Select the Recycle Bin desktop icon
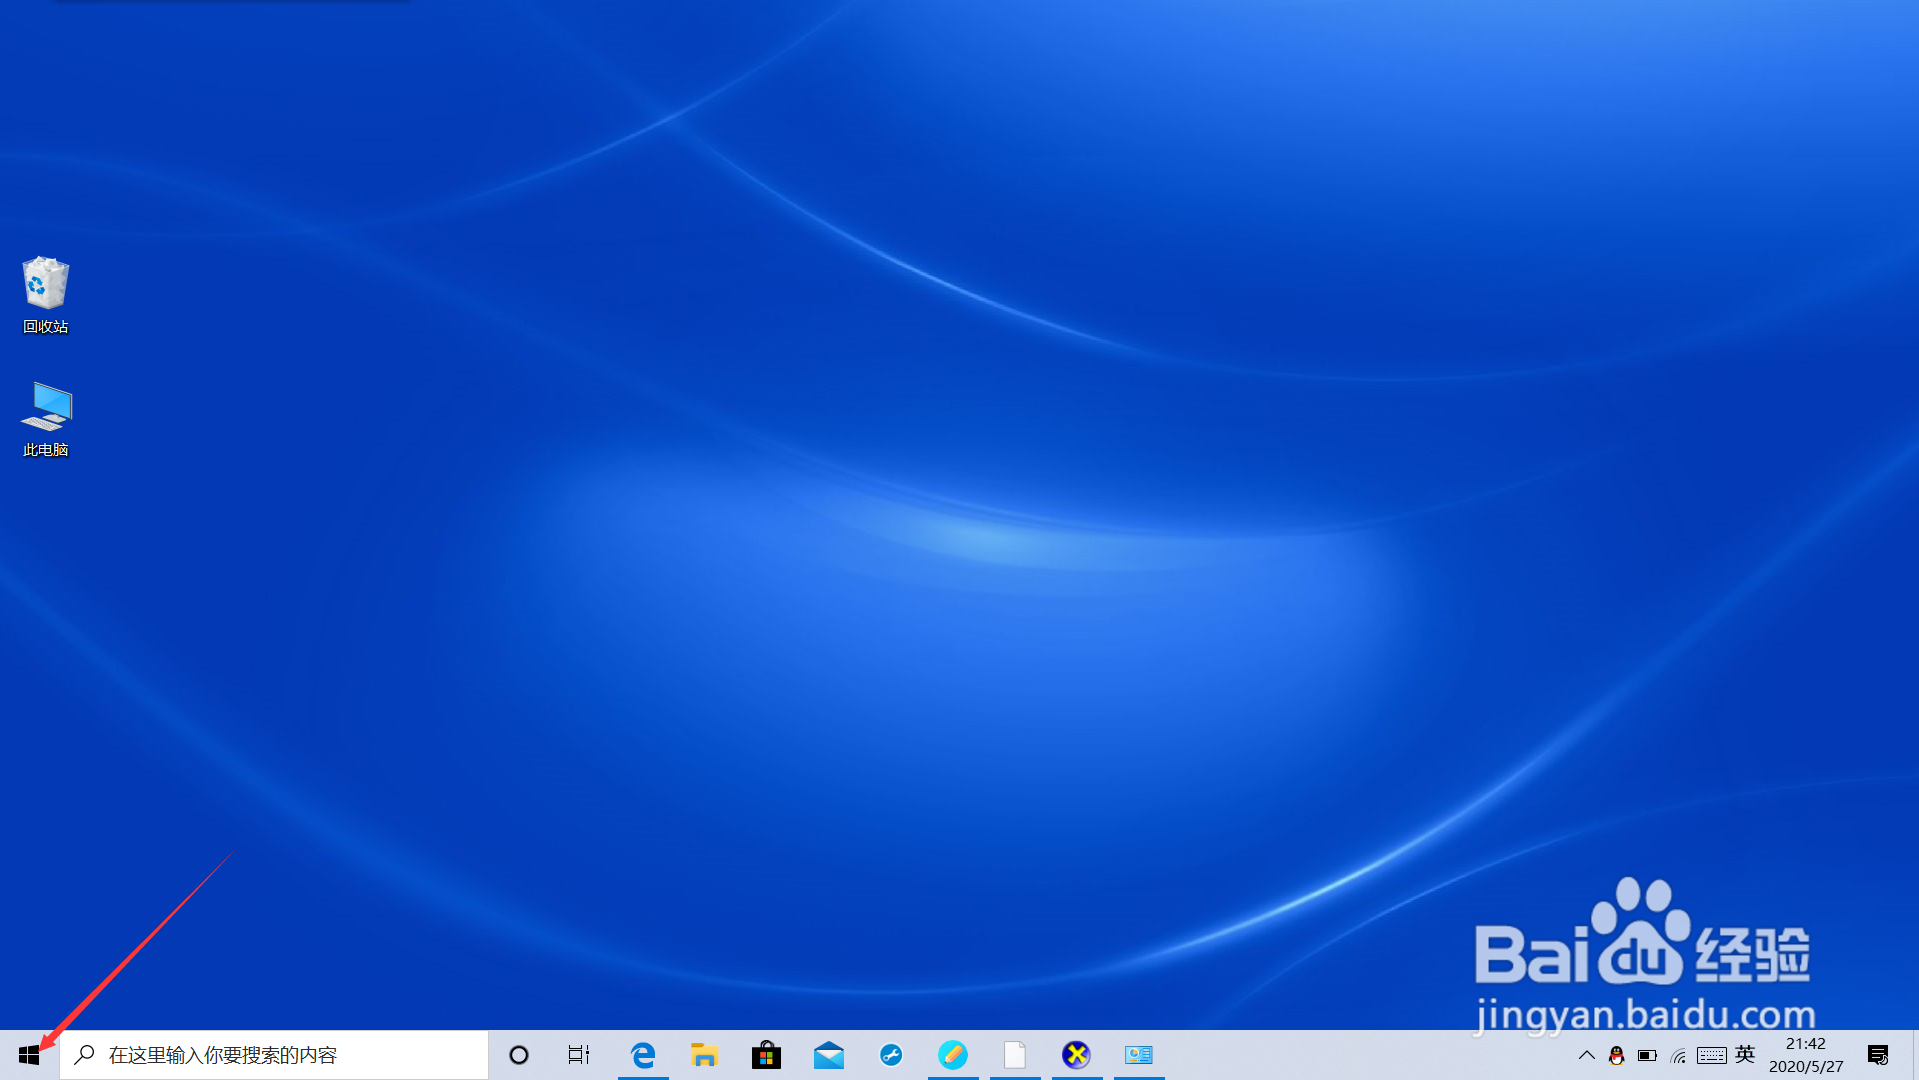Screen dimensions: 1919x1080 (x=46, y=295)
